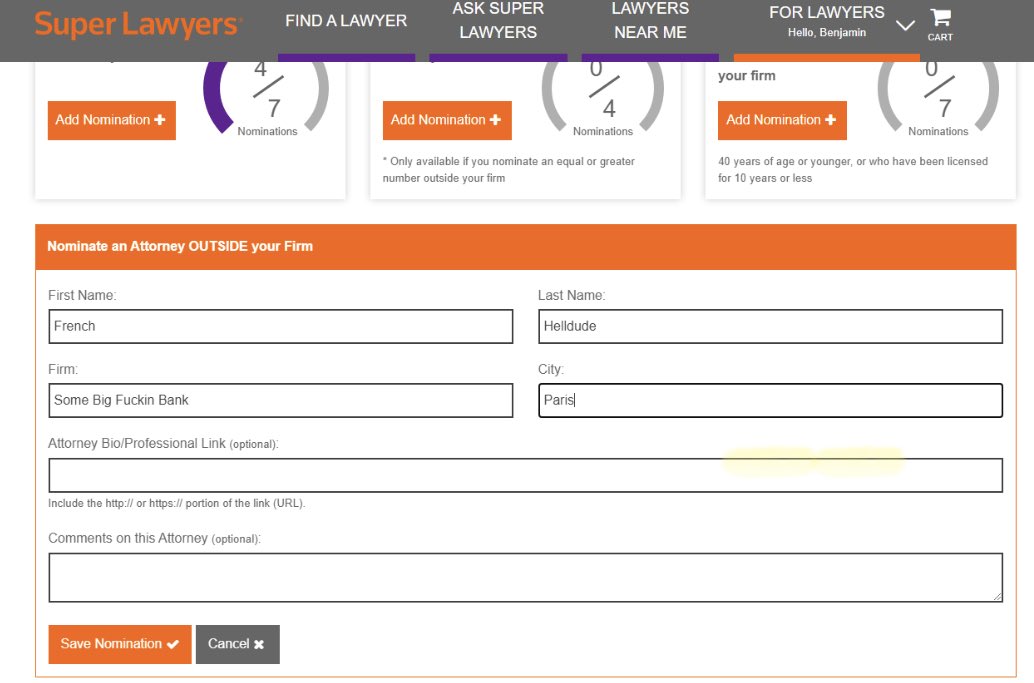Open the Find a Lawyer menu
Image resolution: width=1034 pixels, height=683 pixels.
pos(346,21)
